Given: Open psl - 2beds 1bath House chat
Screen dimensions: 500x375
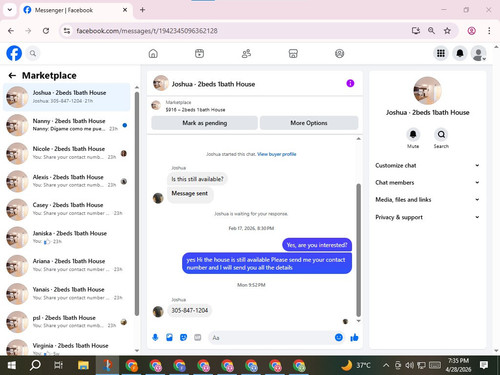Looking at the screenshot, I should (67, 322).
